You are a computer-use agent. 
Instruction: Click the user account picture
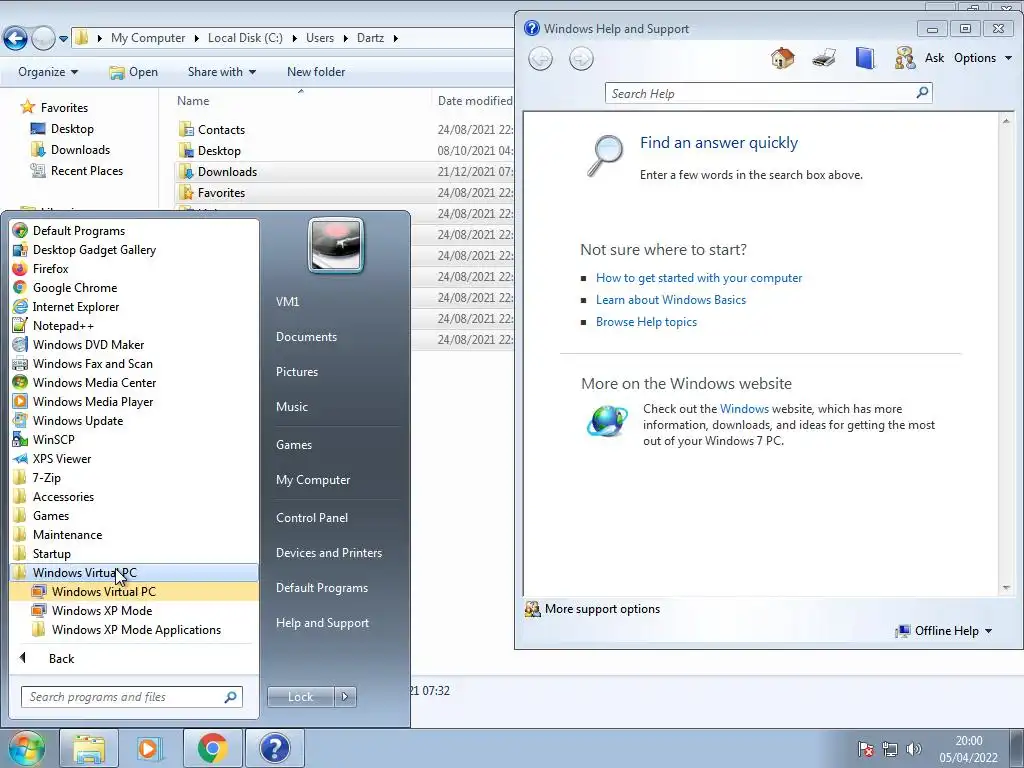tap(336, 245)
